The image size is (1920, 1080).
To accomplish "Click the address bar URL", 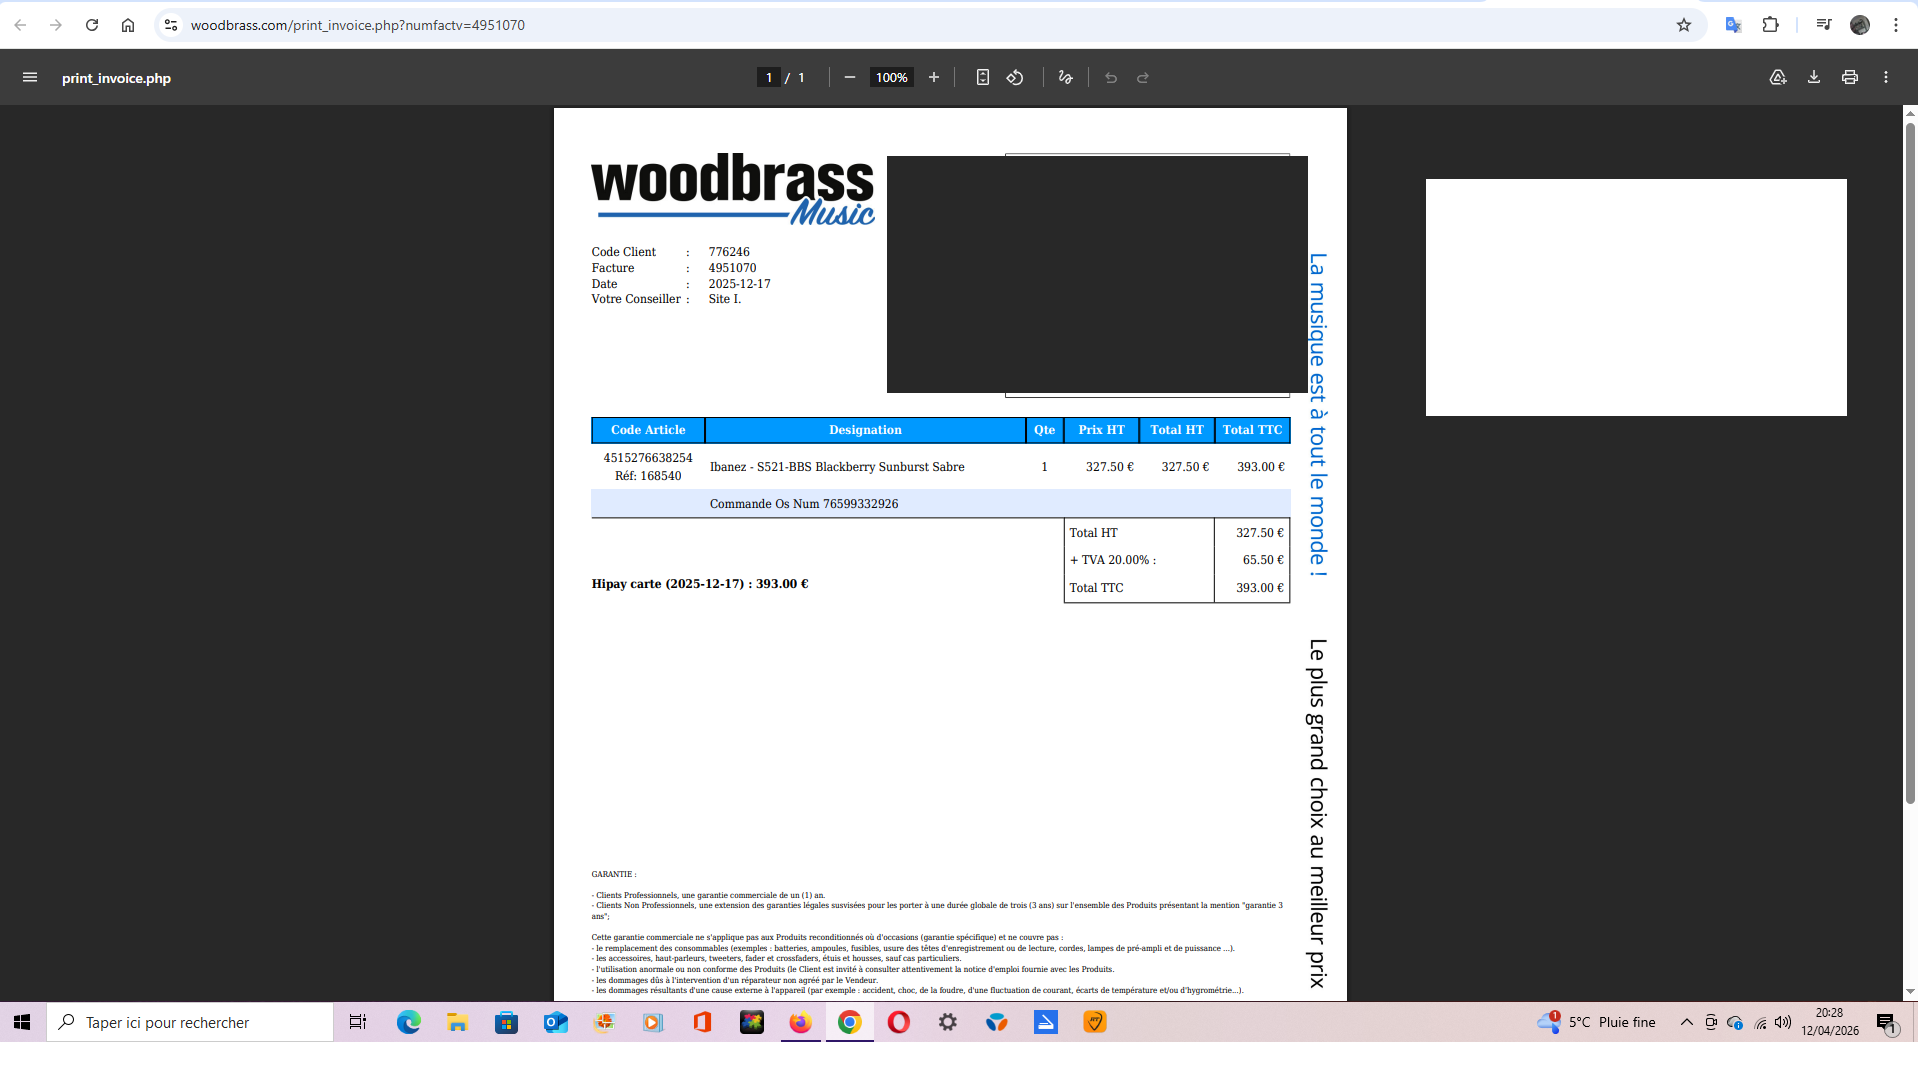I will pos(358,25).
